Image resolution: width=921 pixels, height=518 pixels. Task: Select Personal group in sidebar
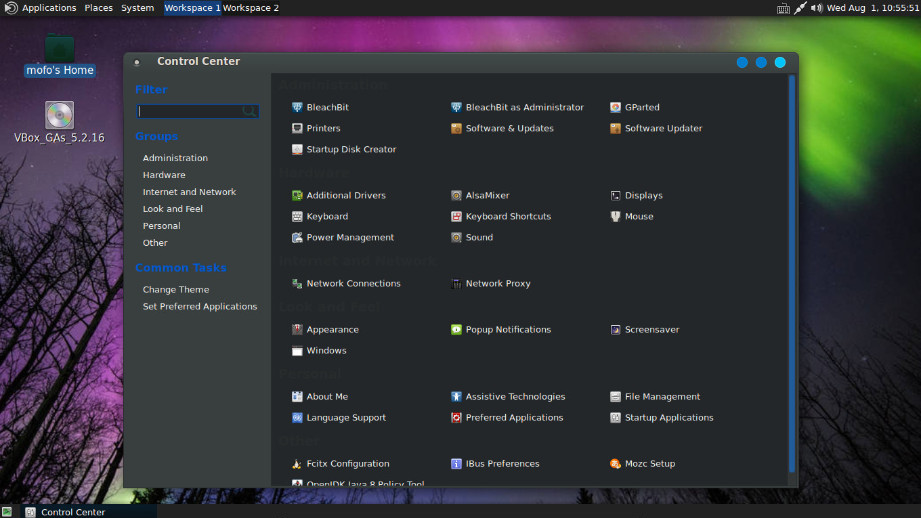click(162, 226)
